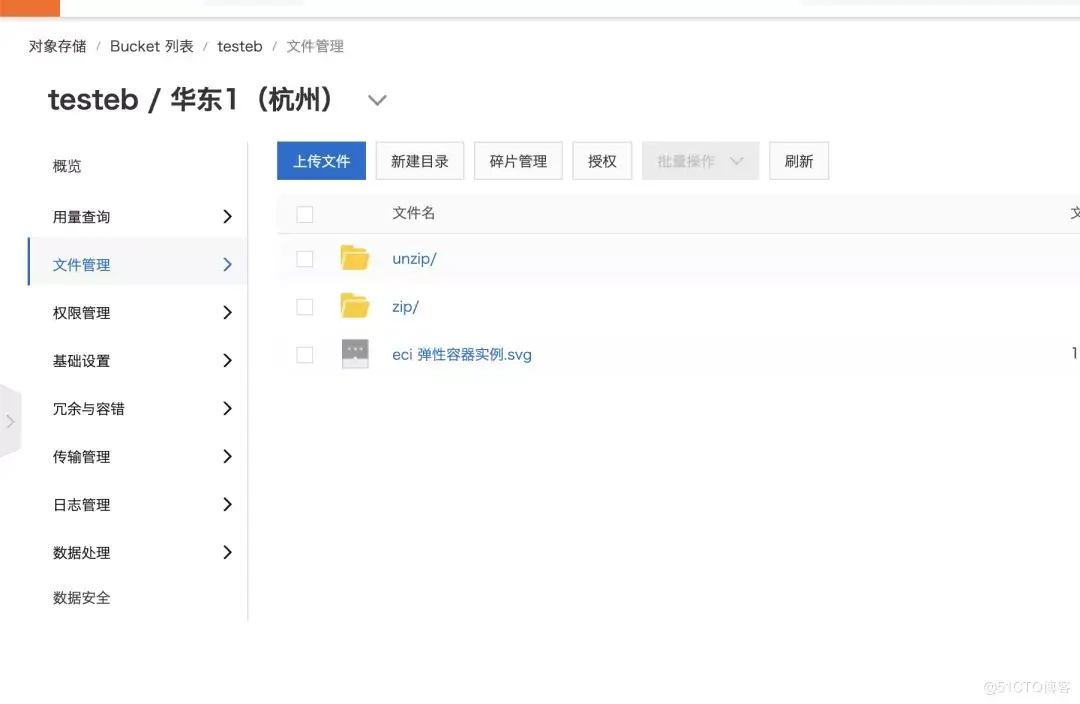Expand the collapsed side panel arrow
The height and width of the screenshot is (704, 1080).
(x=10, y=421)
